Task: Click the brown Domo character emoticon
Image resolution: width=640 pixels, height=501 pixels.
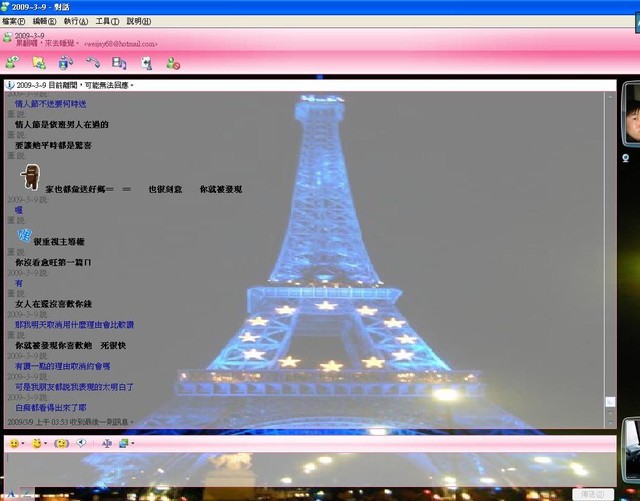Action: click(x=31, y=177)
